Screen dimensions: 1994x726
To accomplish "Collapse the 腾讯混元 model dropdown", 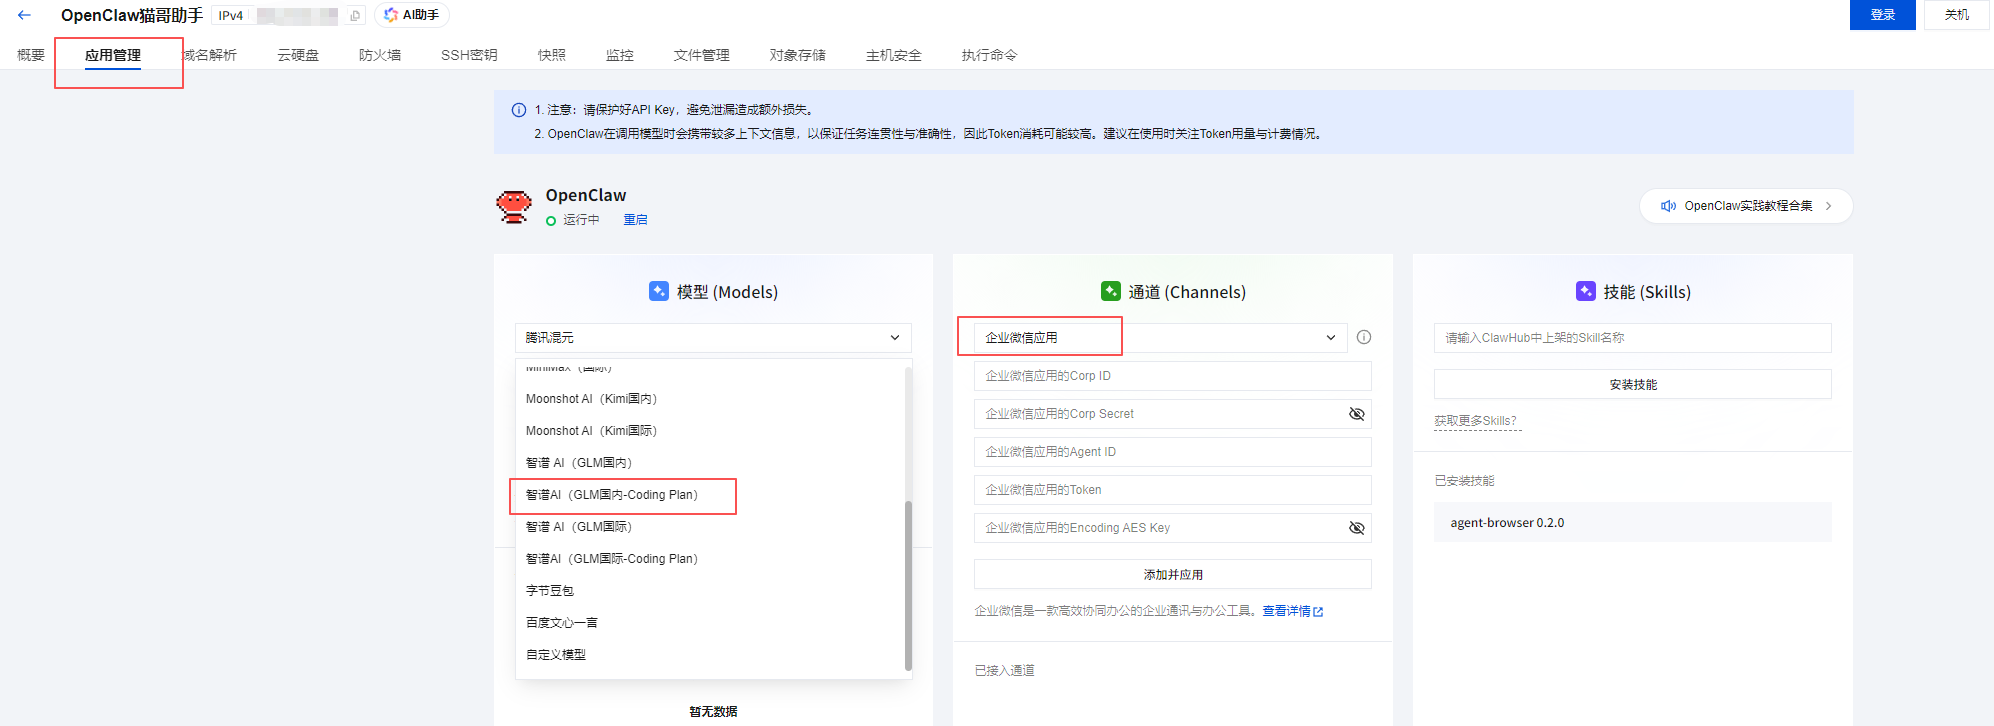I will click(894, 338).
